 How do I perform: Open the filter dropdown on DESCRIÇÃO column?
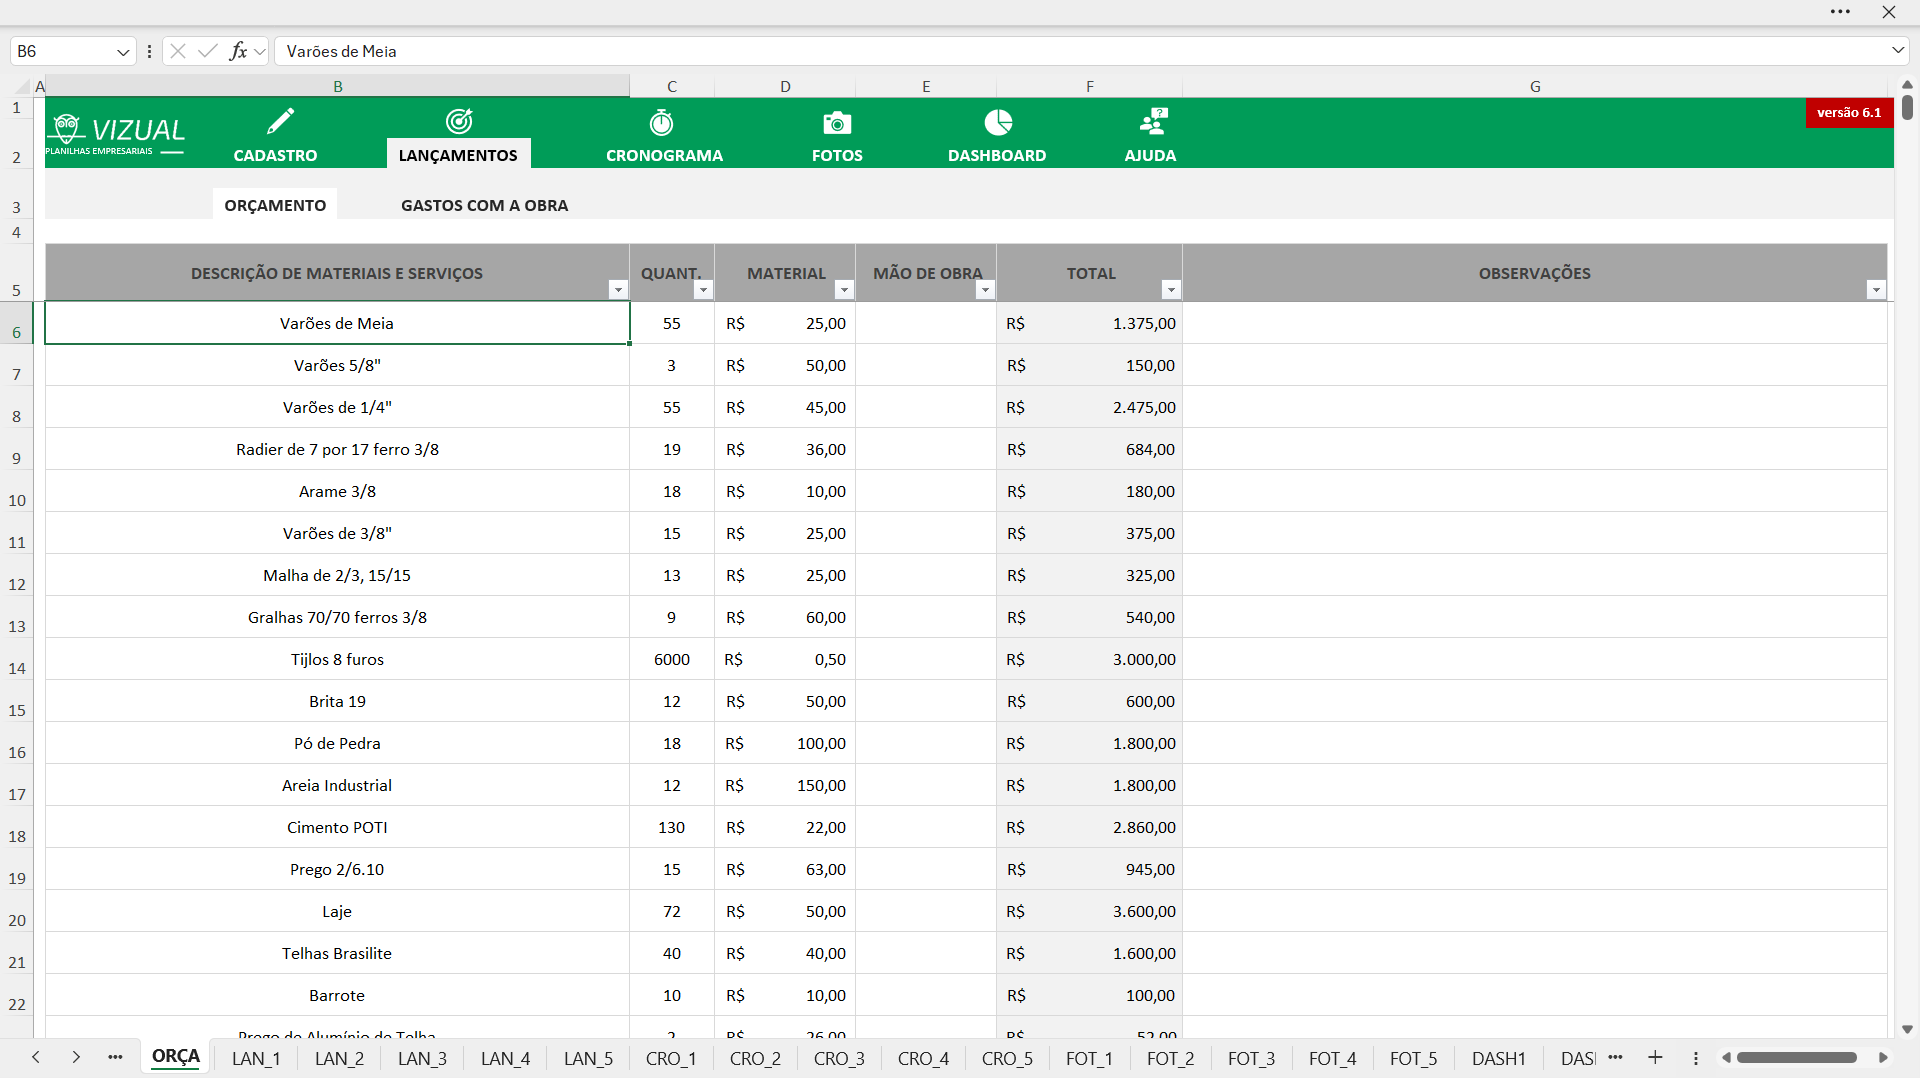pos(618,290)
